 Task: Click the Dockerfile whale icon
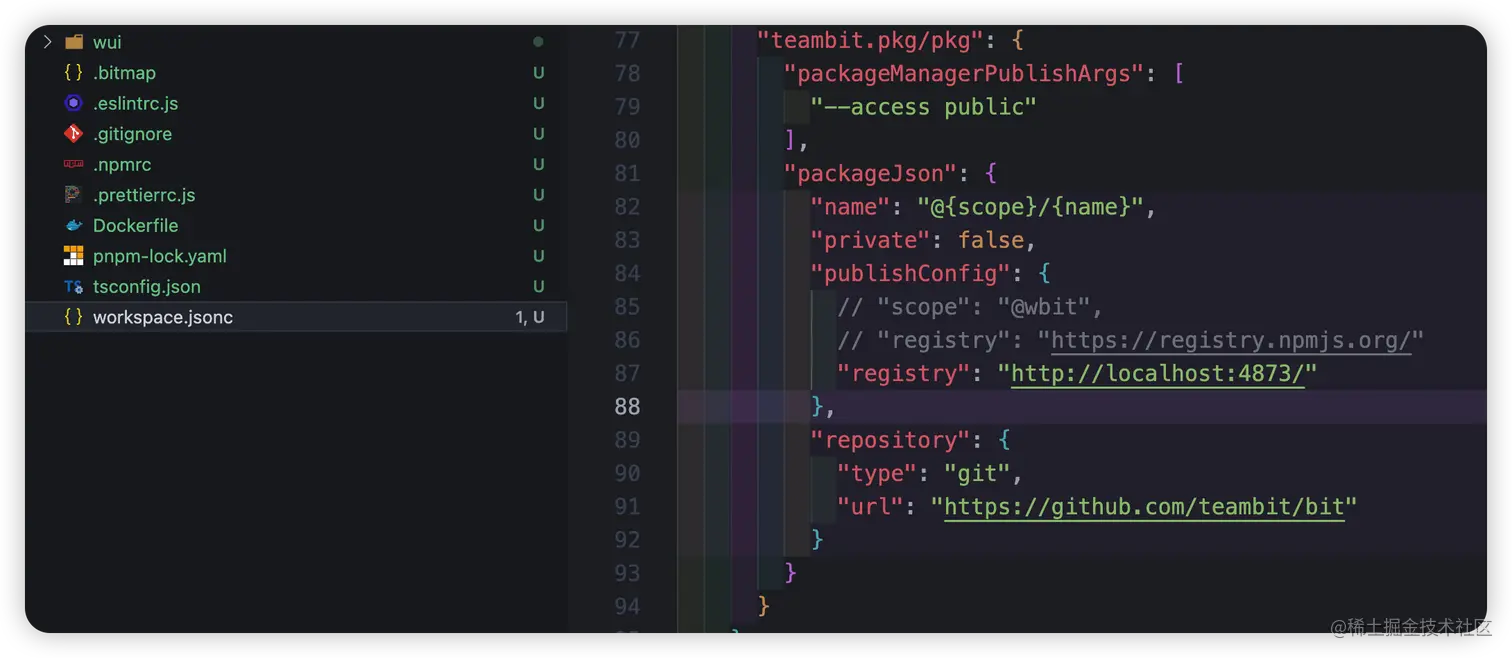click(x=73, y=226)
